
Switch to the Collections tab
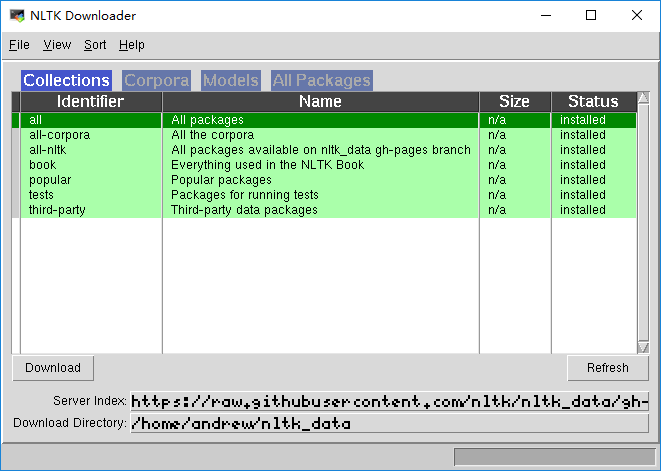(x=66, y=80)
